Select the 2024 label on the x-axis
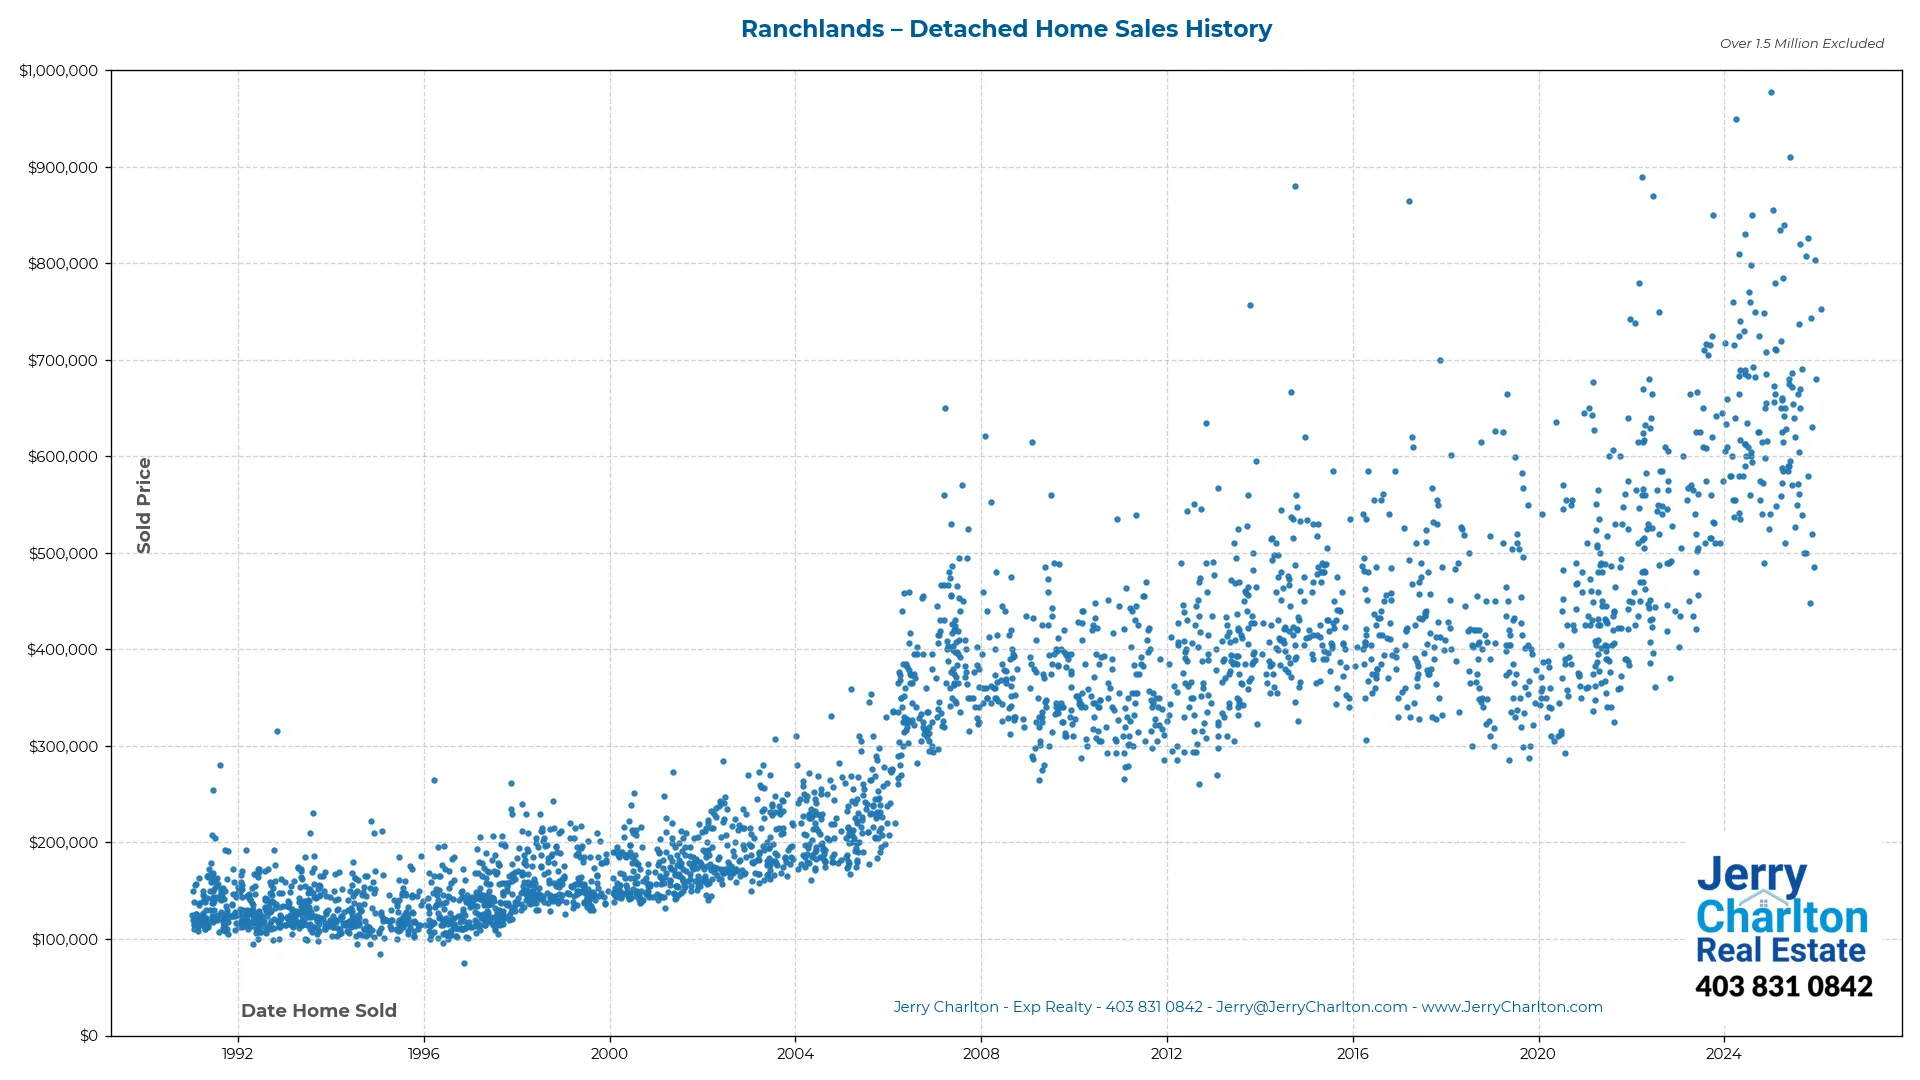 point(1723,1053)
